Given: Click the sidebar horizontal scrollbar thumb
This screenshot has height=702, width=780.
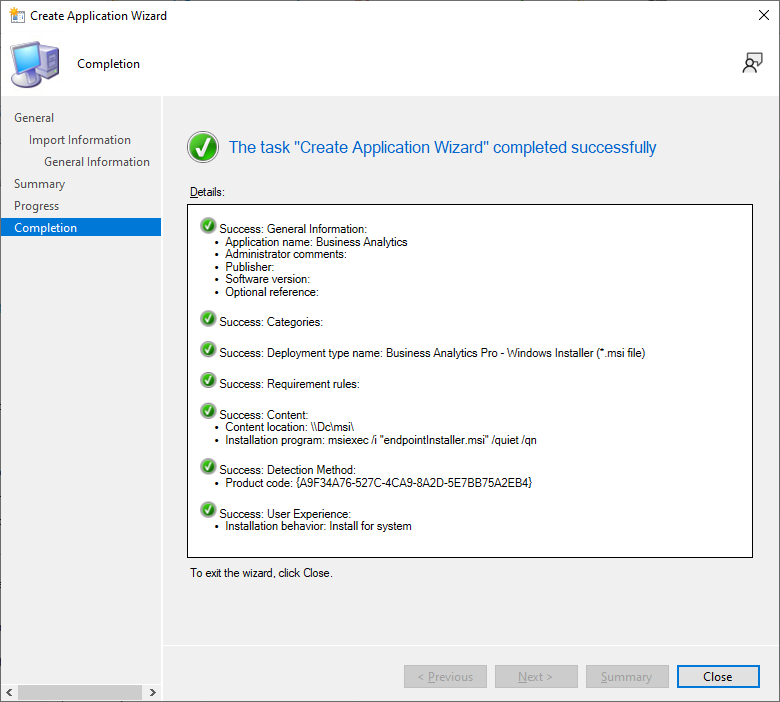Looking at the screenshot, I should pos(80,692).
